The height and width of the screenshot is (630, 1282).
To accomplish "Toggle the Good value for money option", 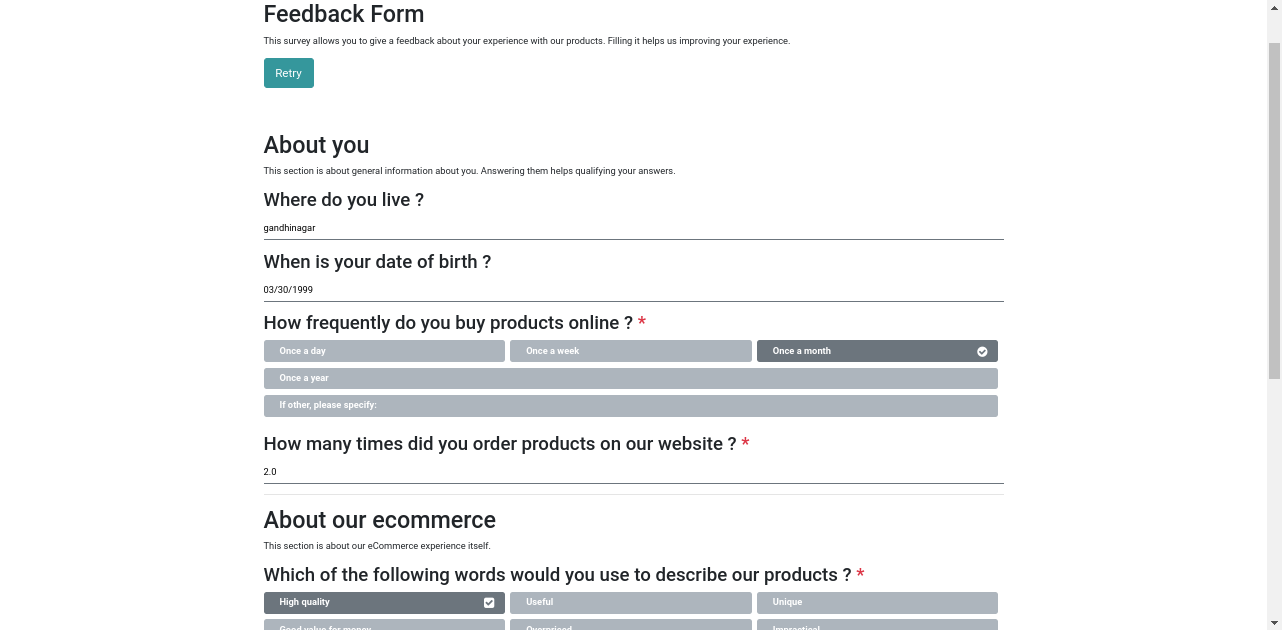I will 384,625.
